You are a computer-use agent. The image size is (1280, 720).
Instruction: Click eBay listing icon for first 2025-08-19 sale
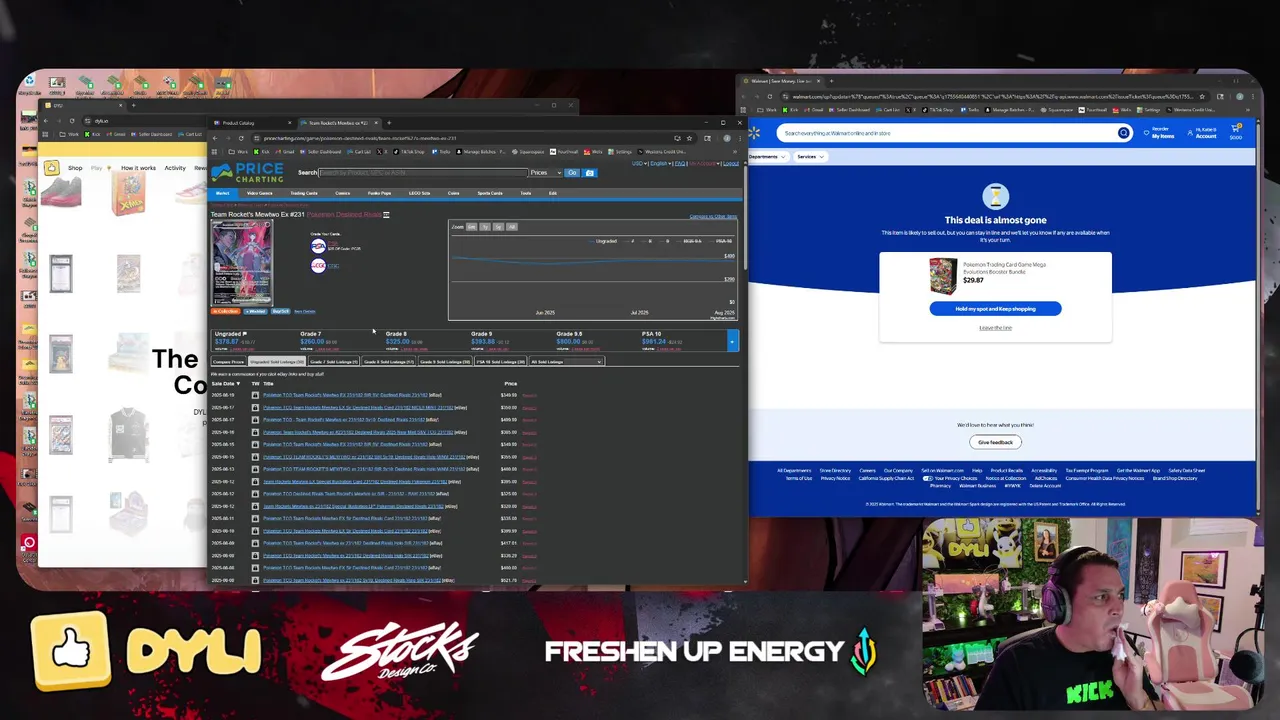[255, 395]
